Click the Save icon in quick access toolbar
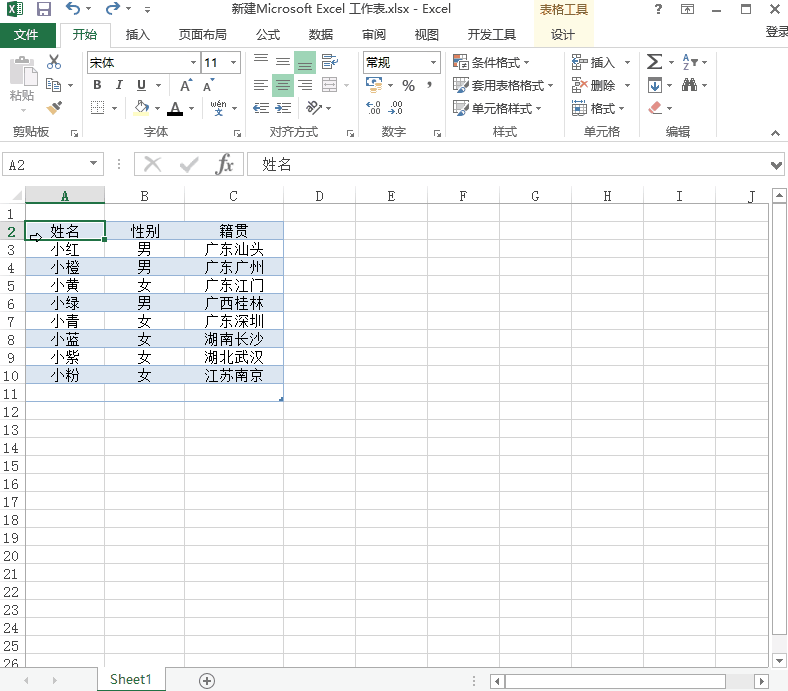 [x=44, y=10]
